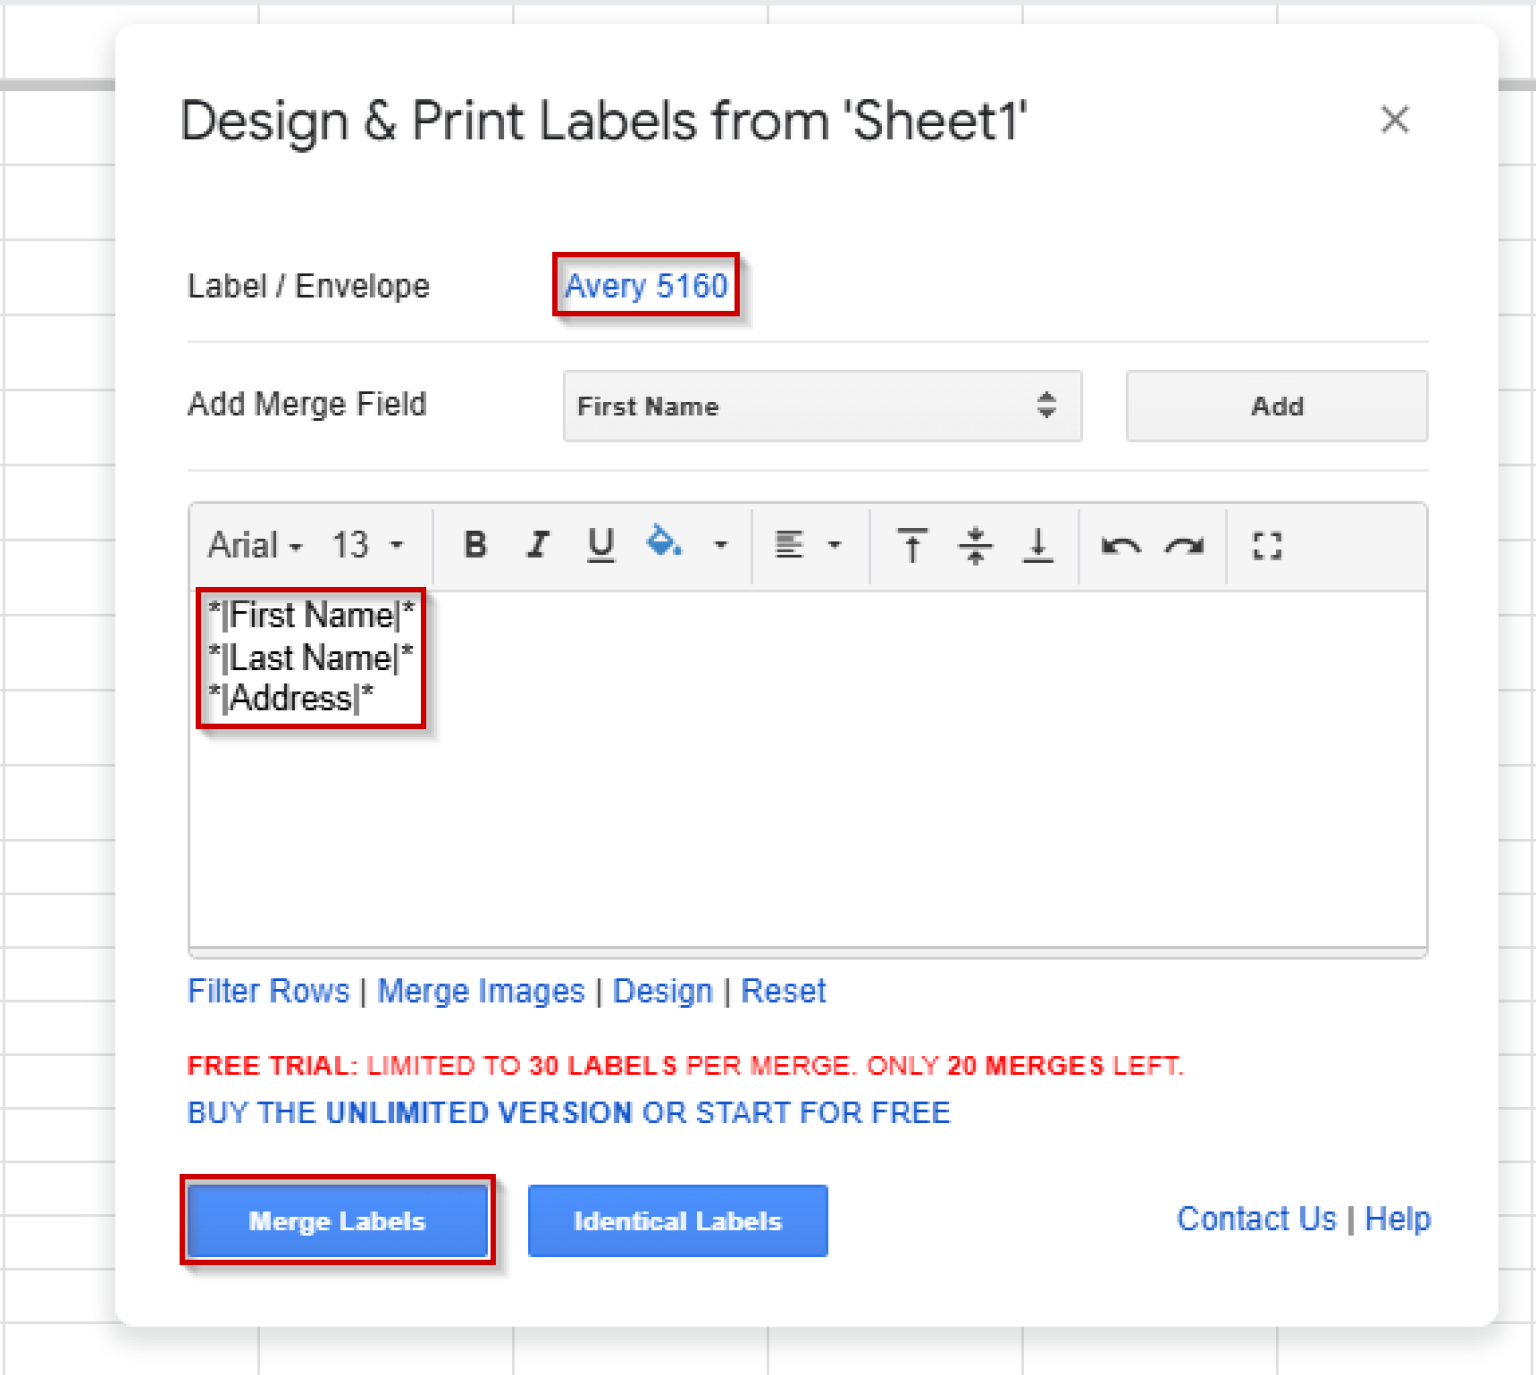
Task: Open the First Name merge field selector
Action: (821, 406)
